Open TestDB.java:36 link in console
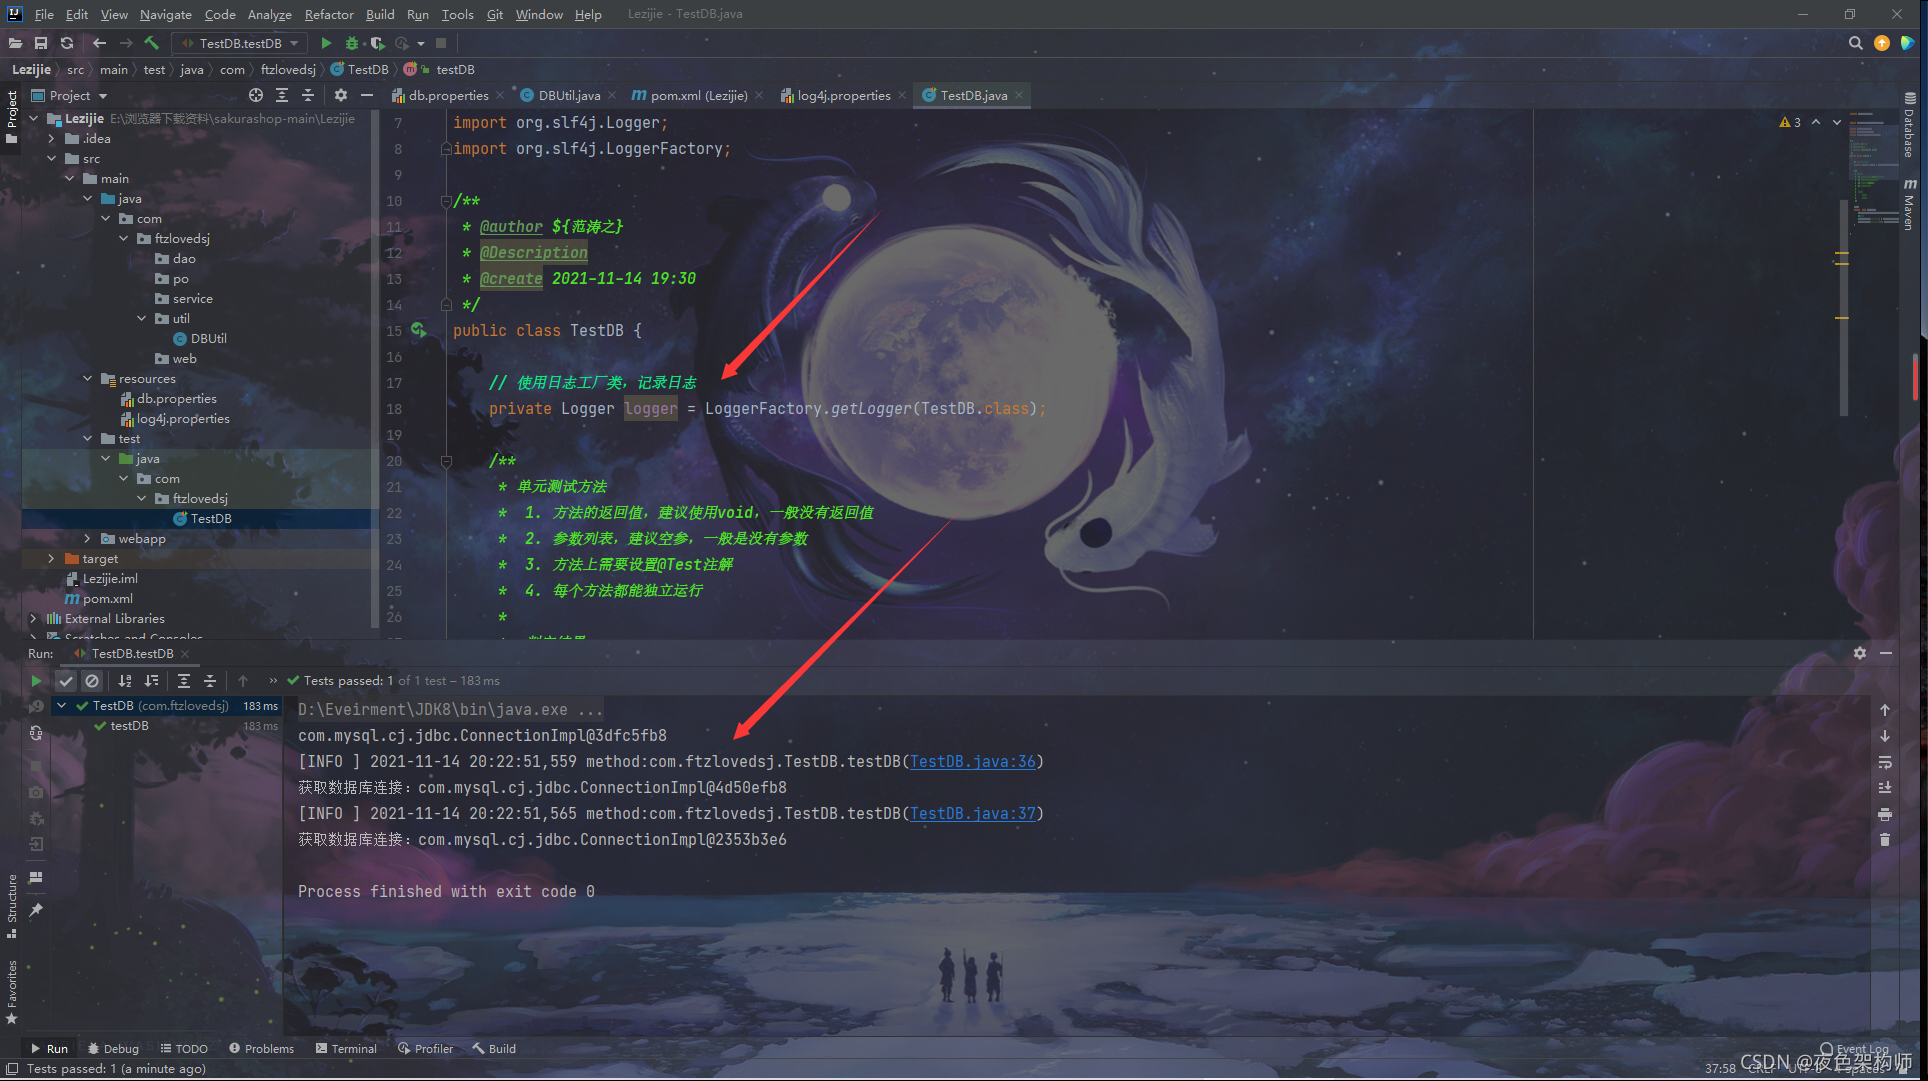Image resolution: width=1928 pixels, height=1081 pixels. pyautogui.click(x=972, y=762)
